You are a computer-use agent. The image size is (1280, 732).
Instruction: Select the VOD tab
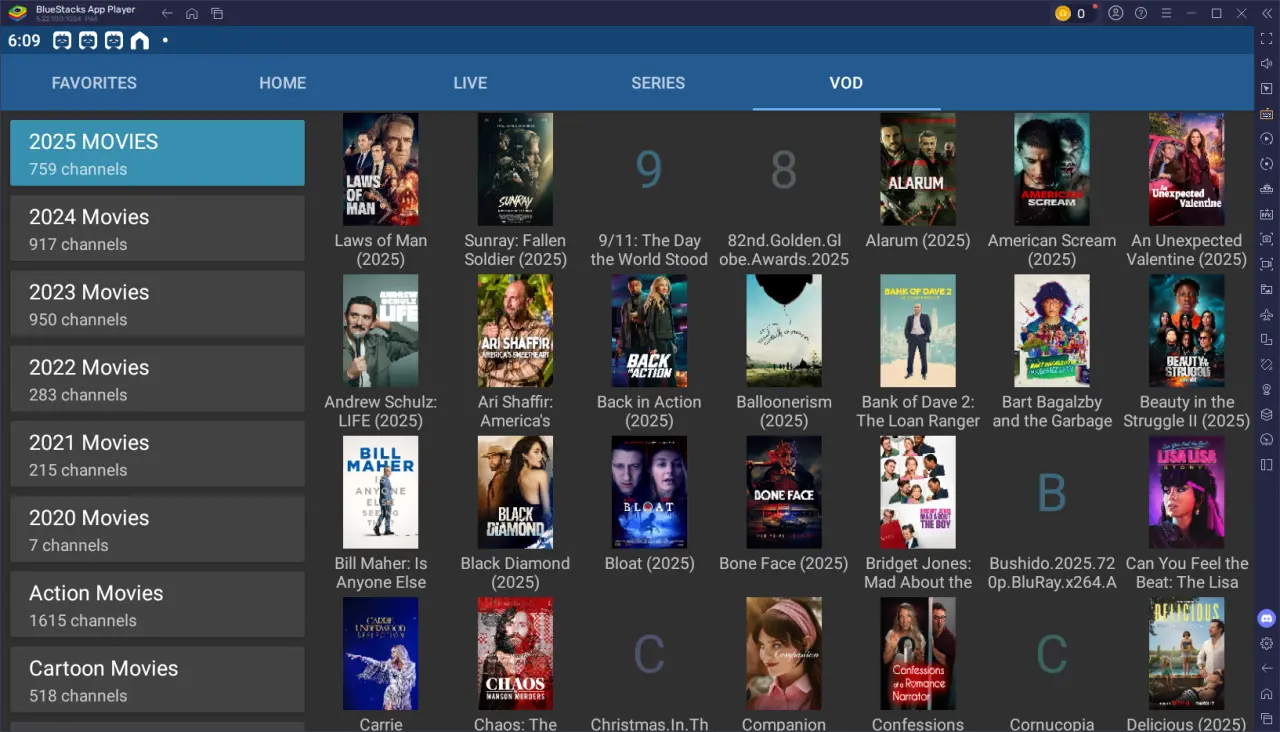tap(846, 83)
